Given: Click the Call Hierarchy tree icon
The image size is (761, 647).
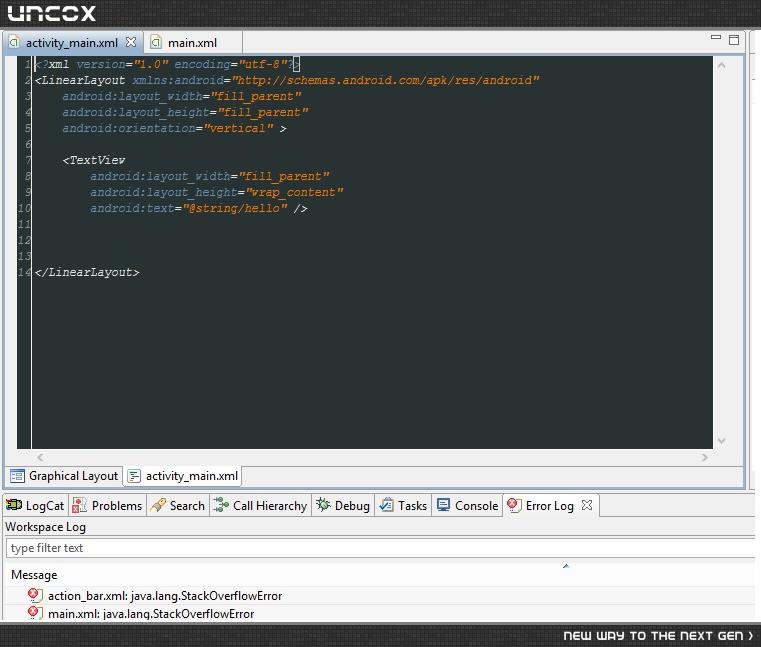Looking at the screenshot, I should (x=221, y=505).
